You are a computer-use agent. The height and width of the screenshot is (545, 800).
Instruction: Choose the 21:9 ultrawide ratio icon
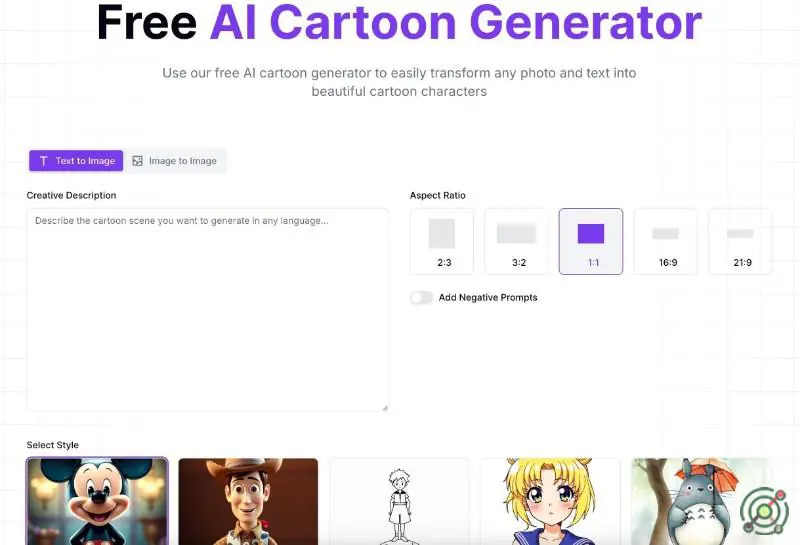coord(740,234)
